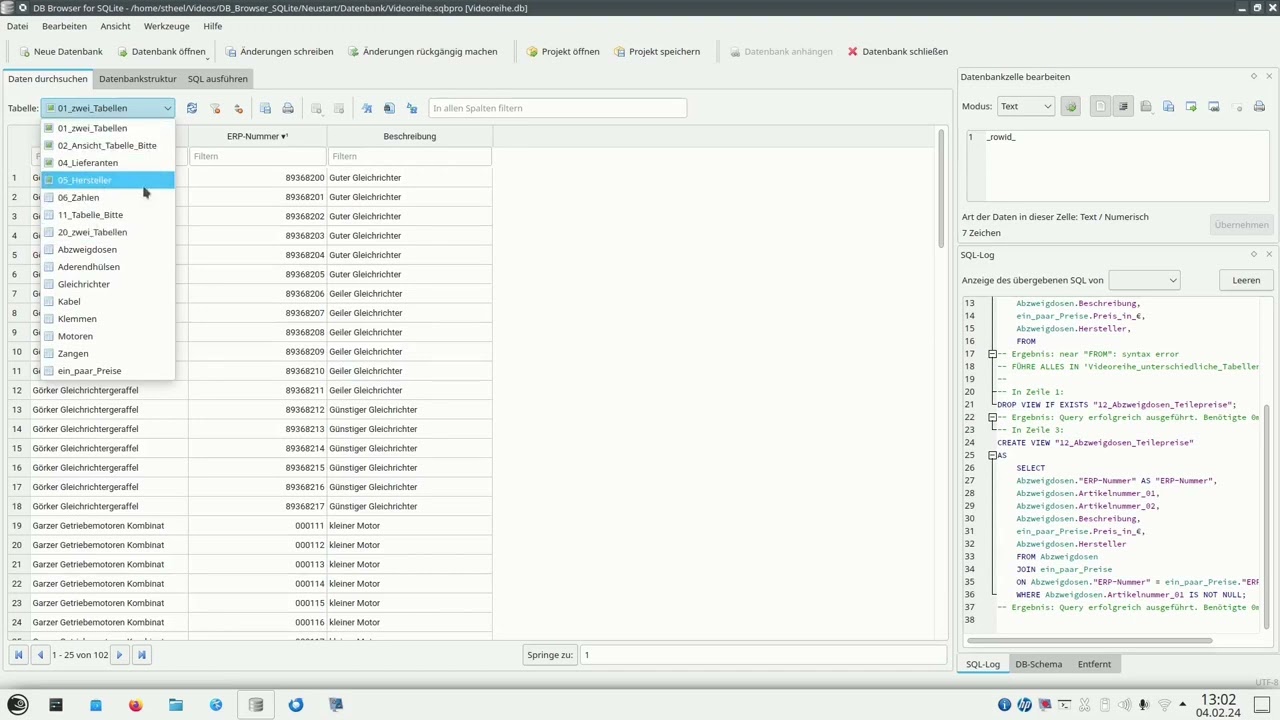Viewport: 1280px width, 720px height.
Task: Clear all filters funnel icon
Action: pyautogui.click(x=215, y=108)
